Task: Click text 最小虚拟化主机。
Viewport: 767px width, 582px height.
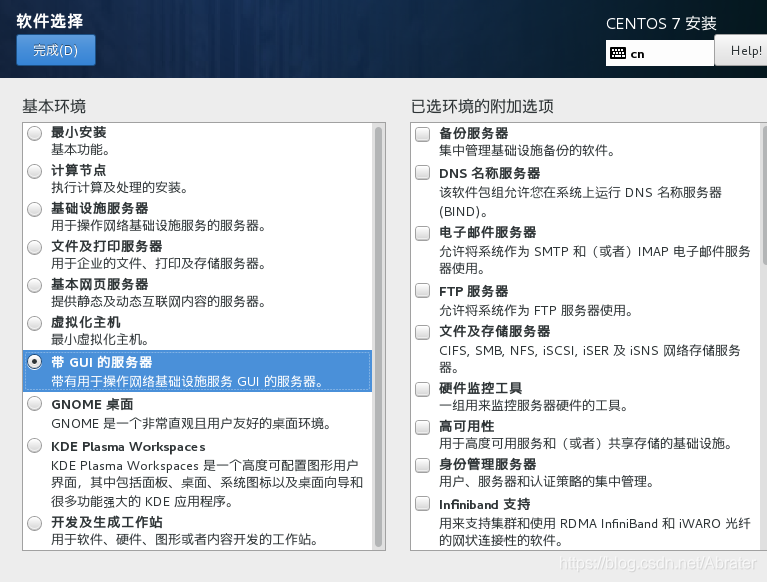Action: [100, 339]
